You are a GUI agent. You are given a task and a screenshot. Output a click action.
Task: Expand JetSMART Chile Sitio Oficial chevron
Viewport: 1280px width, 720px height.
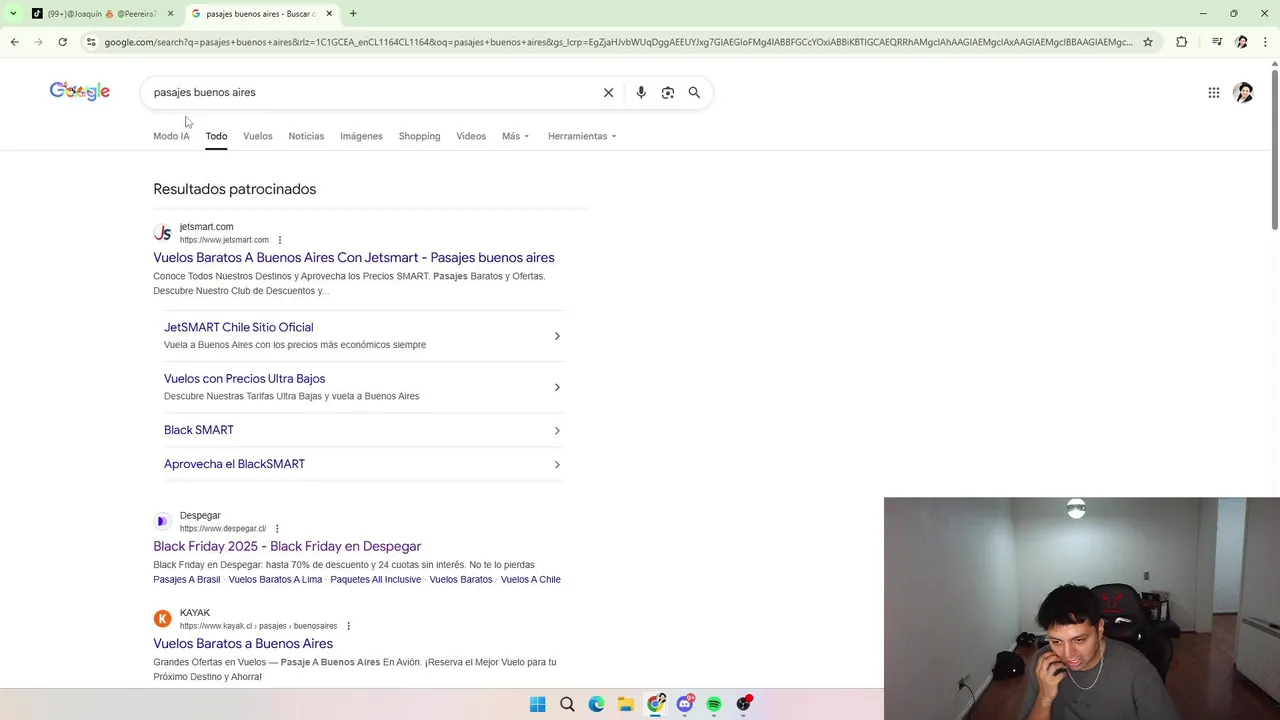point(557,336)
